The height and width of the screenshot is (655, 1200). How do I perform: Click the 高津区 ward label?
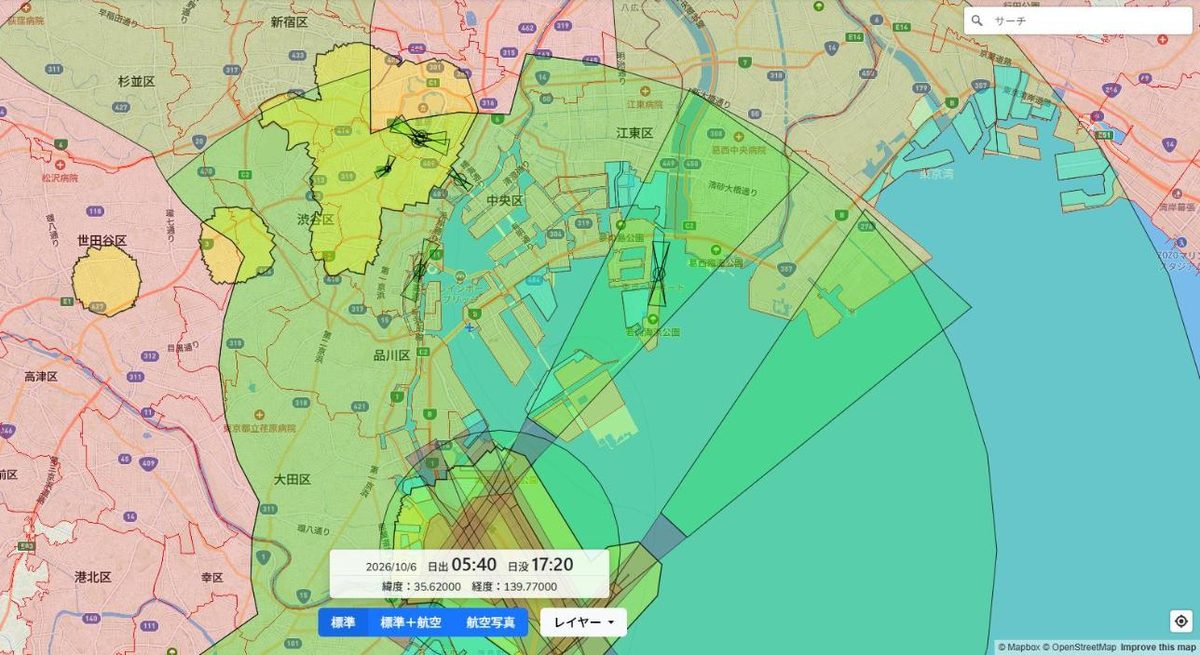coord(41,376)
